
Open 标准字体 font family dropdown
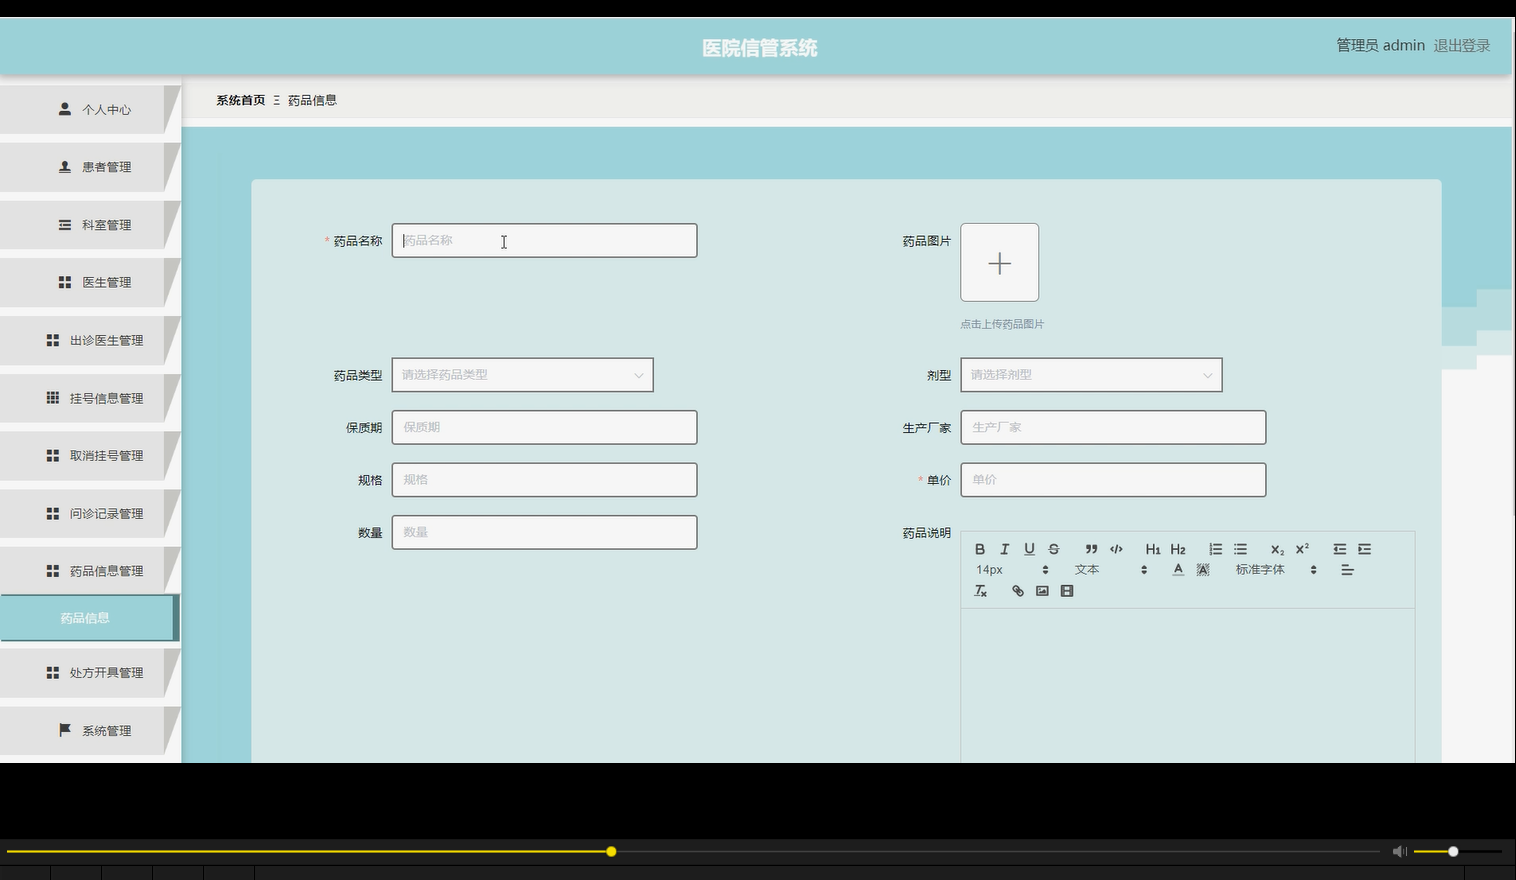[1275, 570]
